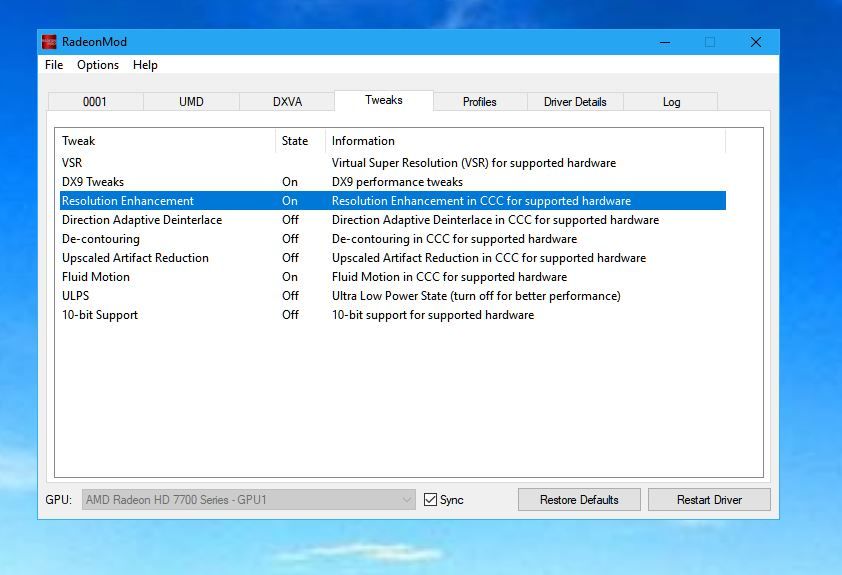
Task: Select the Fluid Motion tweak row
Action: point(393,277)
